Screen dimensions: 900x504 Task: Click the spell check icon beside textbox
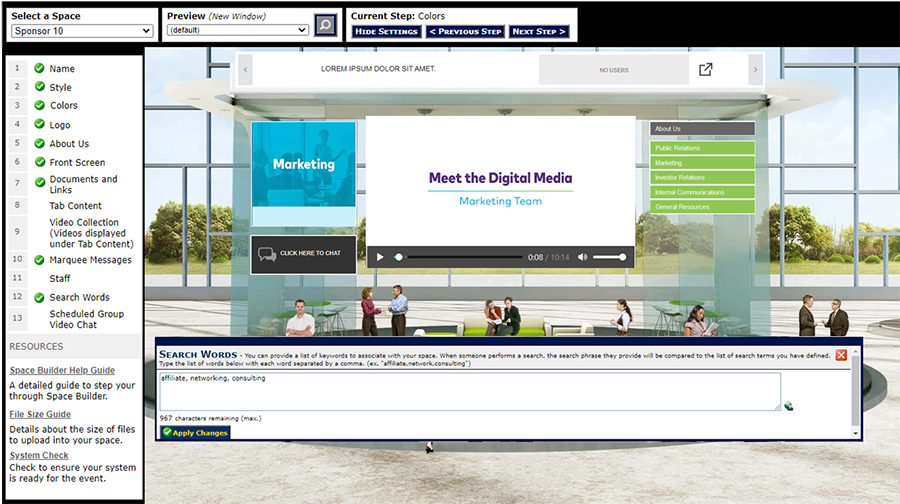point(789,405)
